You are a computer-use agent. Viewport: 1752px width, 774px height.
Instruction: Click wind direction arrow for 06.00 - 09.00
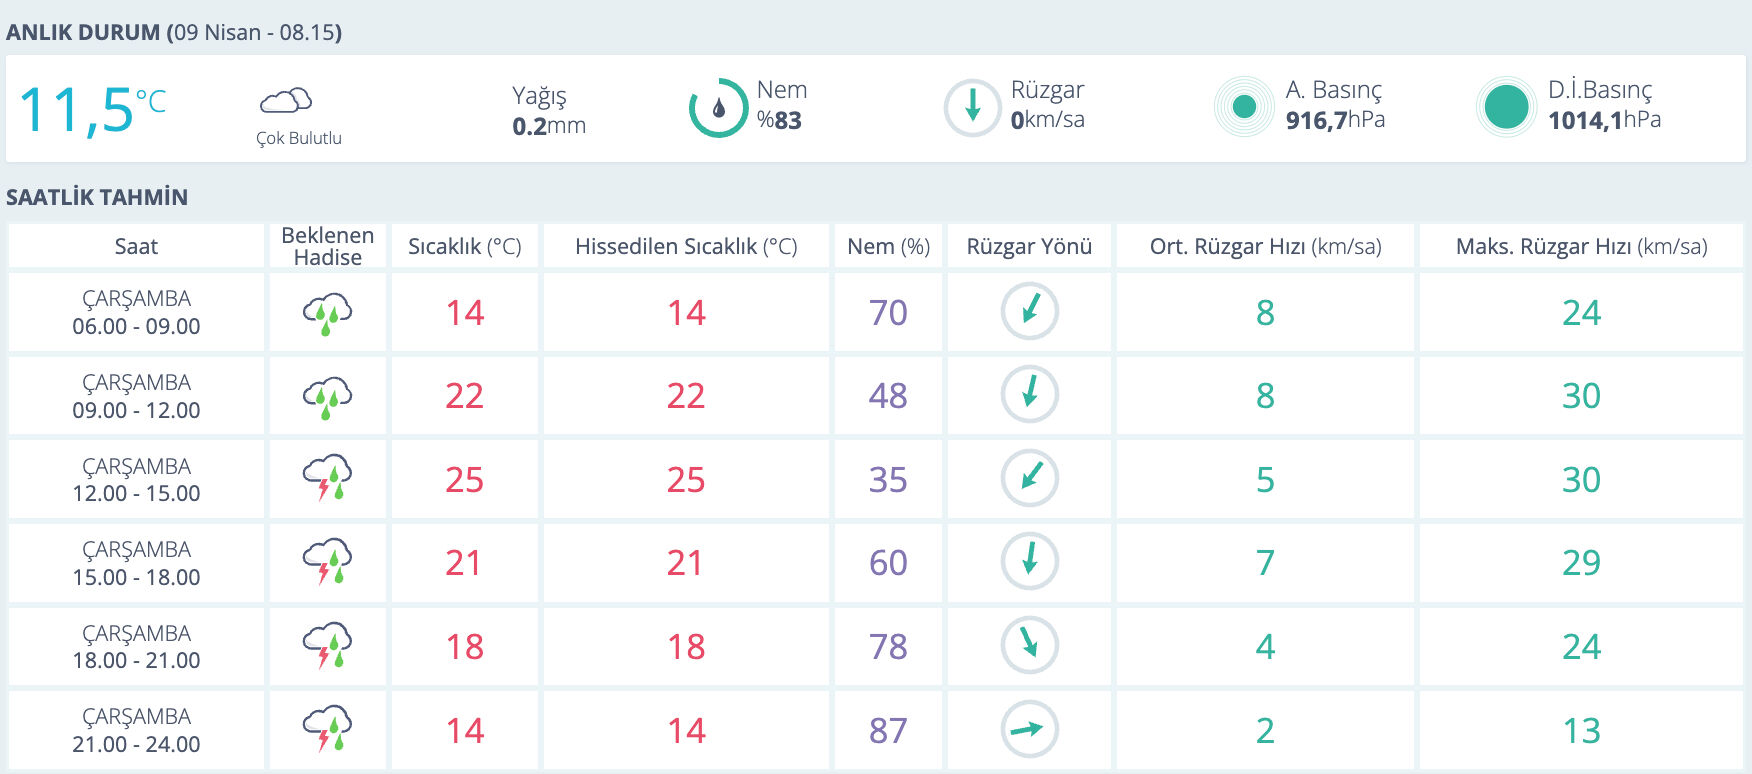click(1029, 311)
